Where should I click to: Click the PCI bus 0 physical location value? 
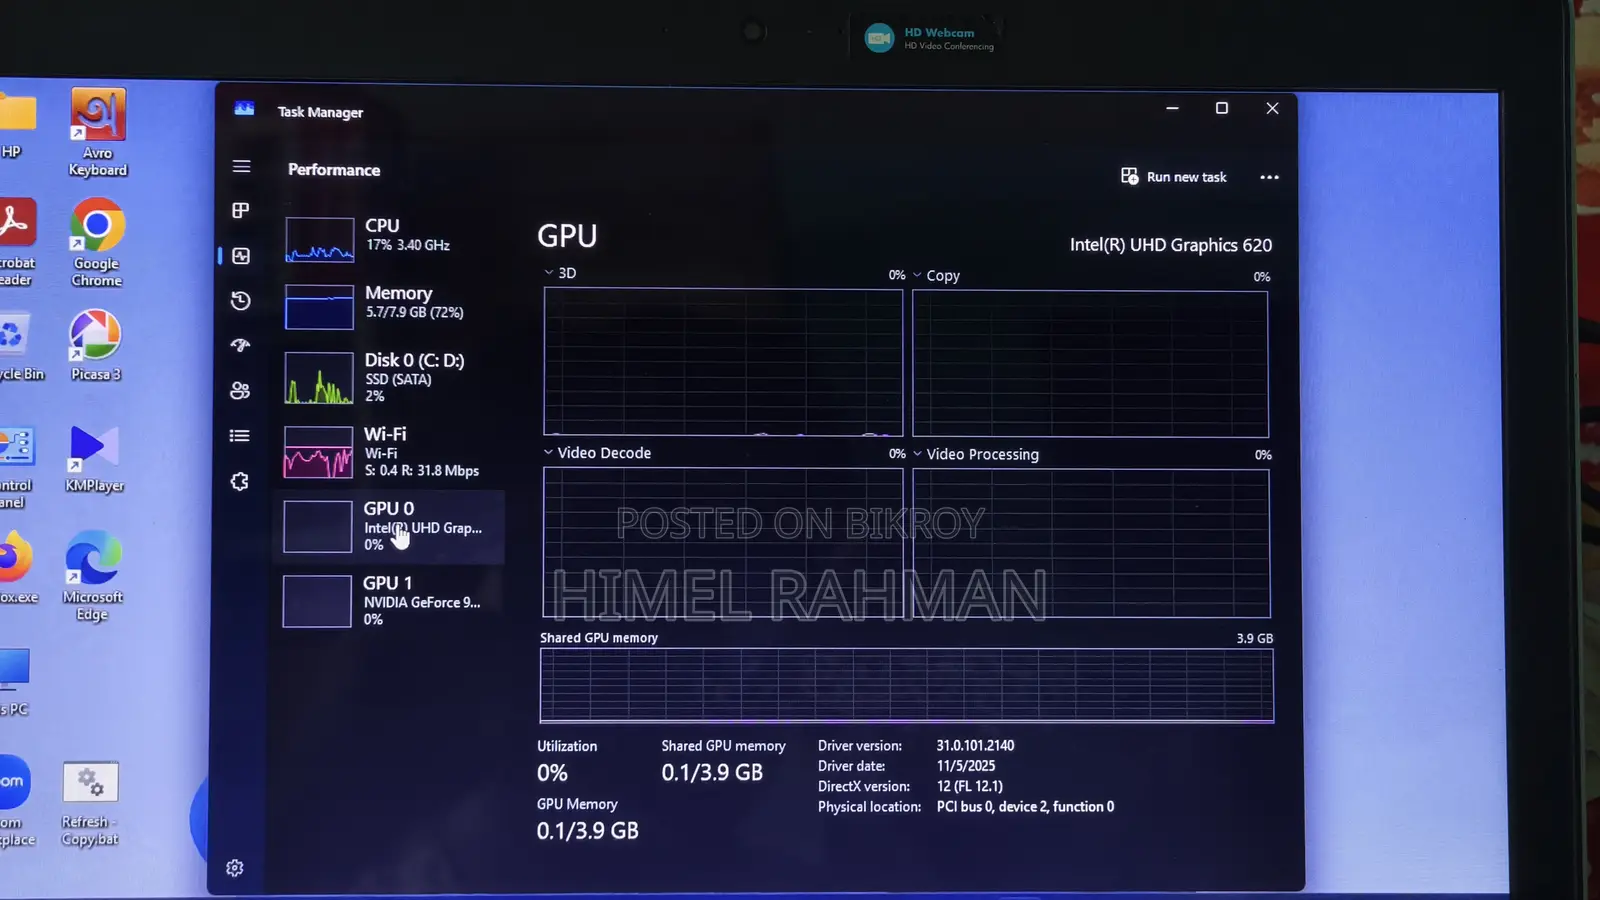[1025, 807]
